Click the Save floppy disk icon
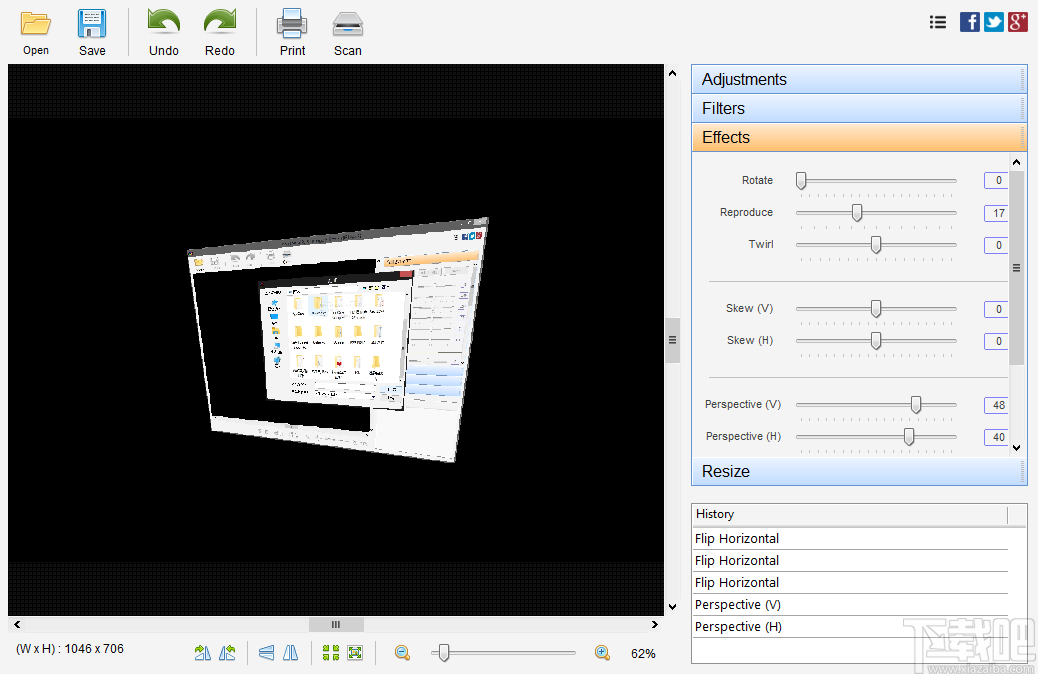This screenshot has width=1038, height=674. pyautogui.click(x=92, y=24)
